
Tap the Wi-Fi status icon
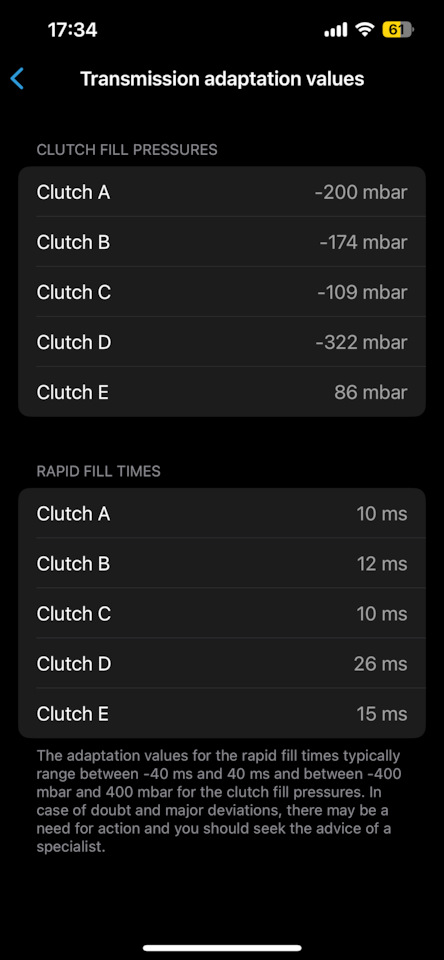pyautogui.click(x=365, y=29)
